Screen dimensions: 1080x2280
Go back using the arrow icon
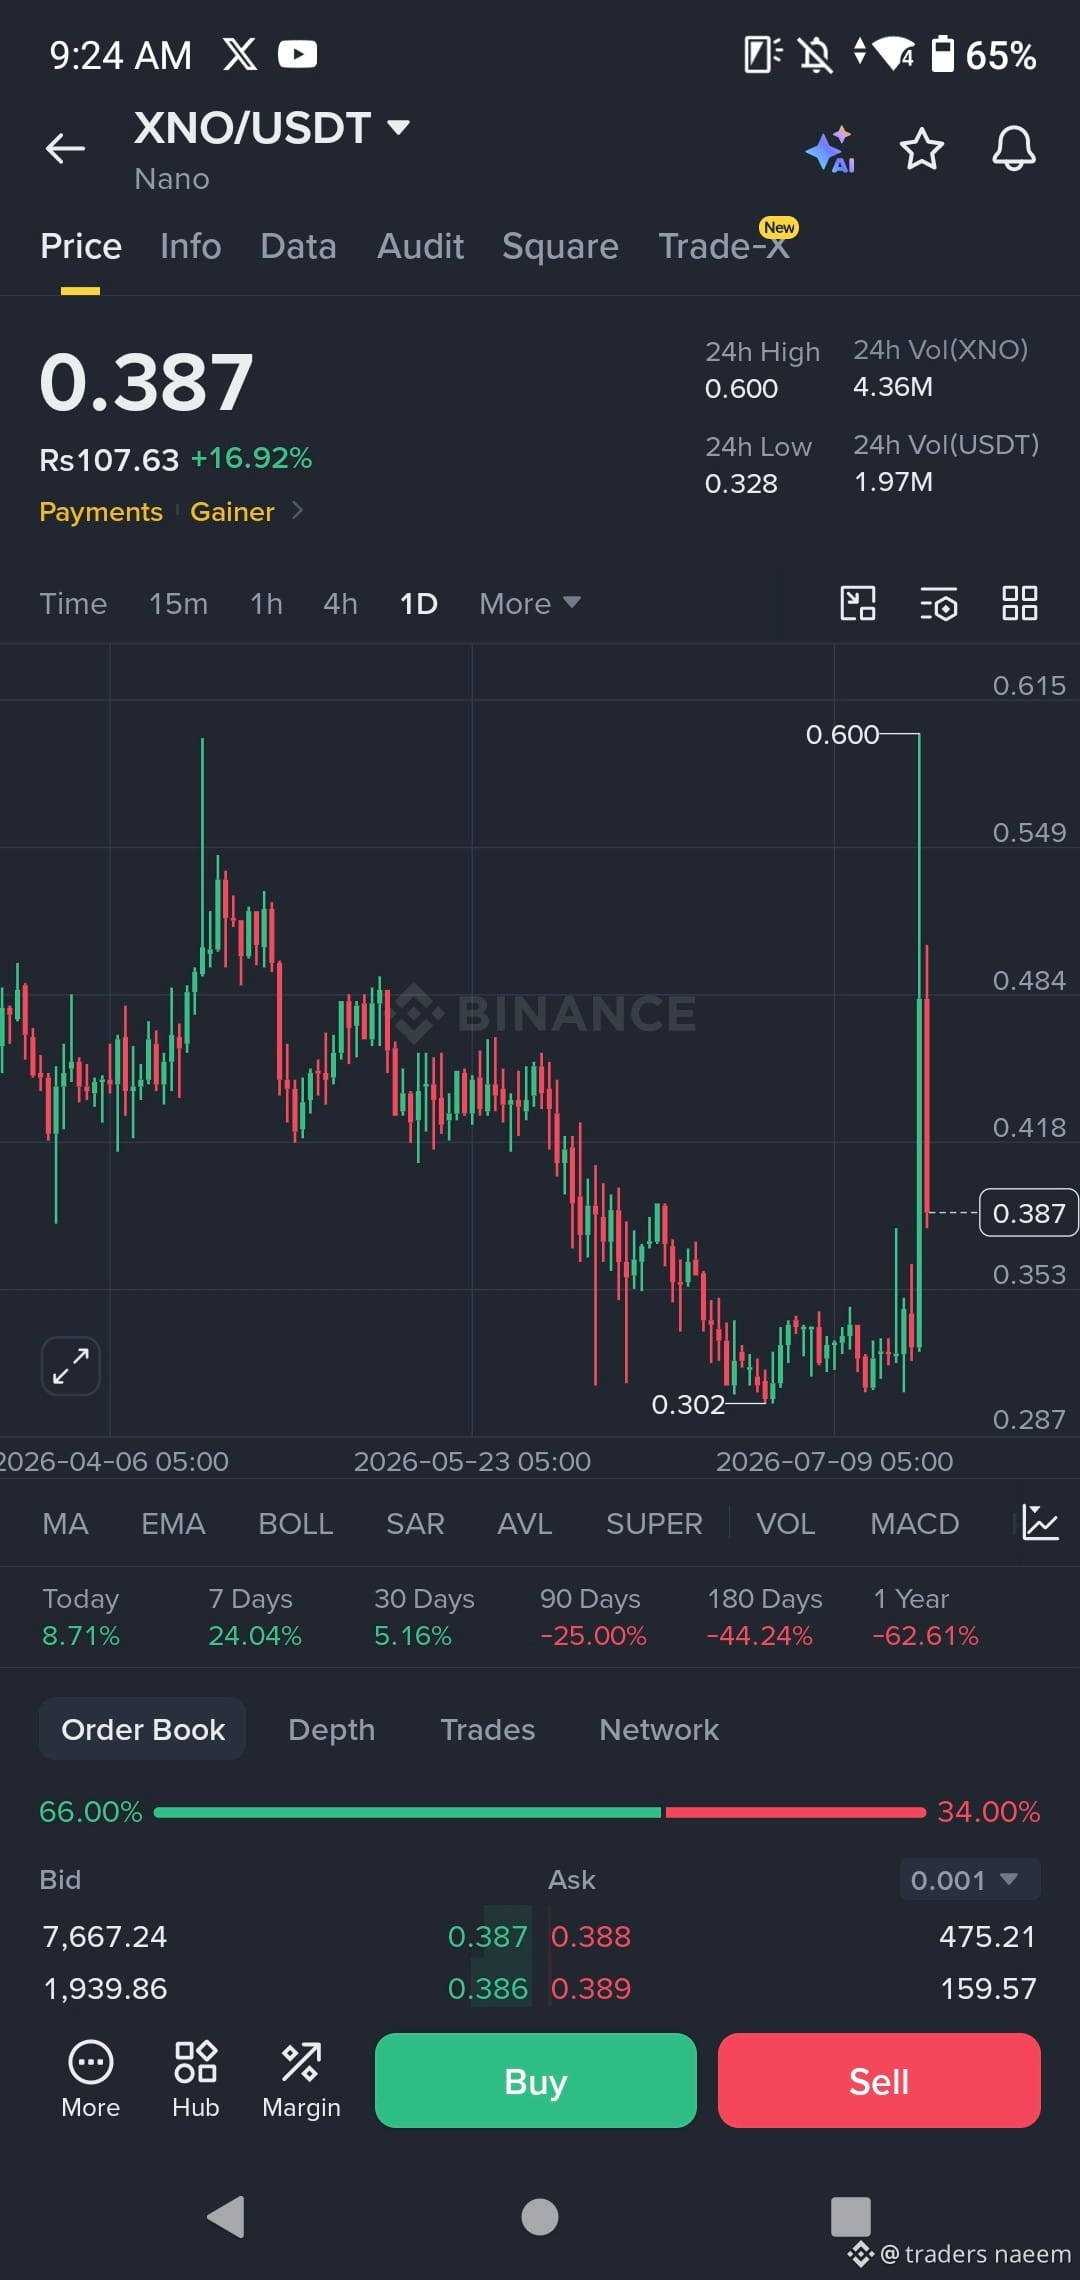tap(65, 148)
